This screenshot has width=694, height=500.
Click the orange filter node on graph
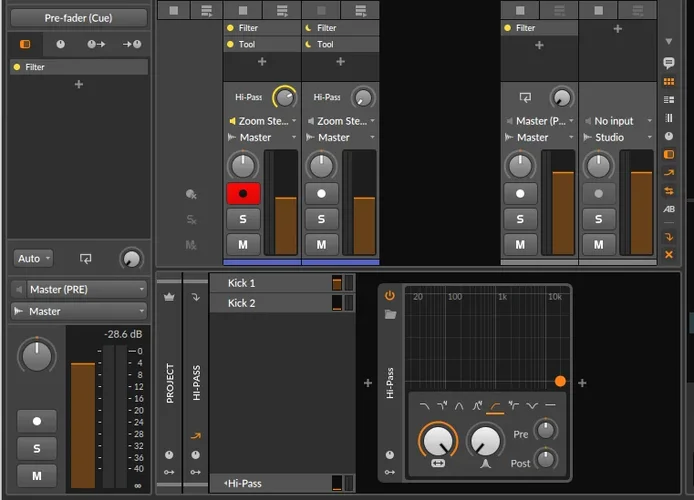coord(560,381)
